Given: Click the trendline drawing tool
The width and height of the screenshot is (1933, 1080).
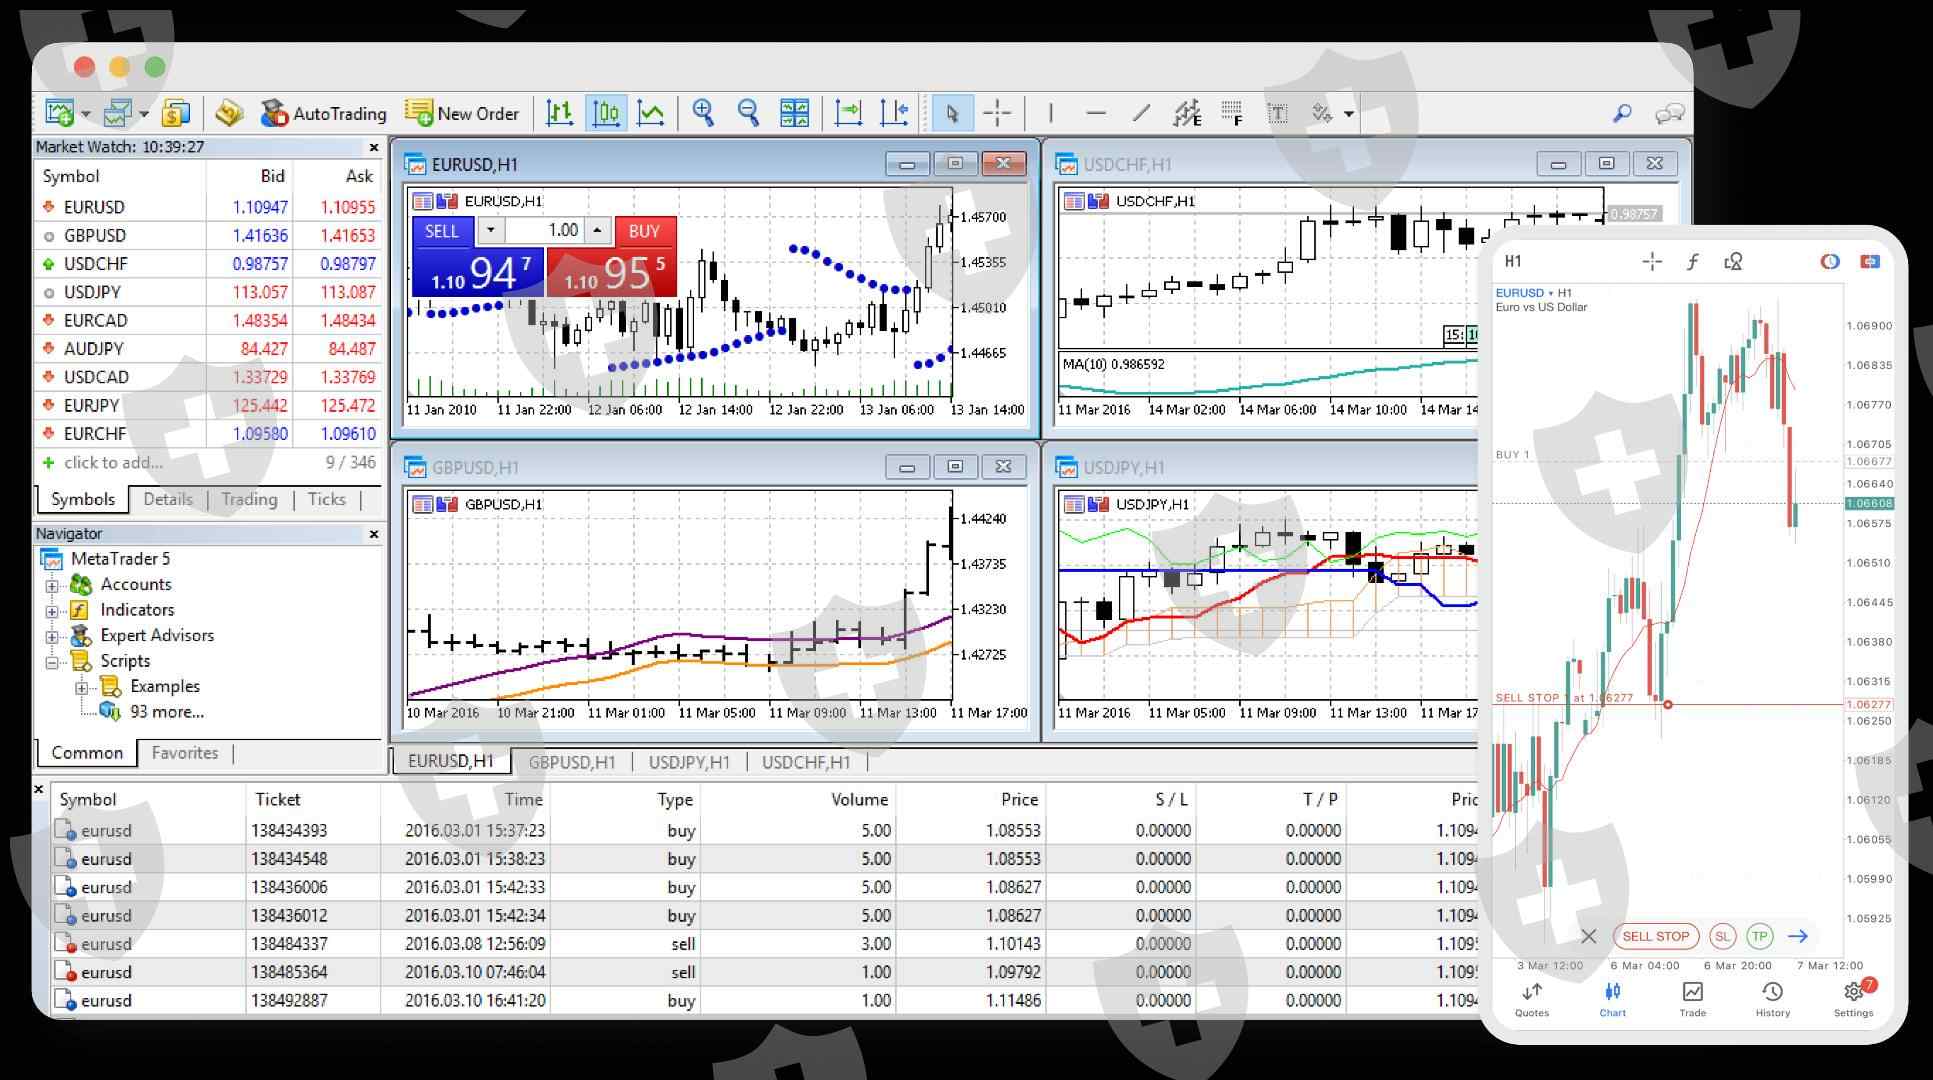Looking at the screenshot, I should tap(1141, 113).
